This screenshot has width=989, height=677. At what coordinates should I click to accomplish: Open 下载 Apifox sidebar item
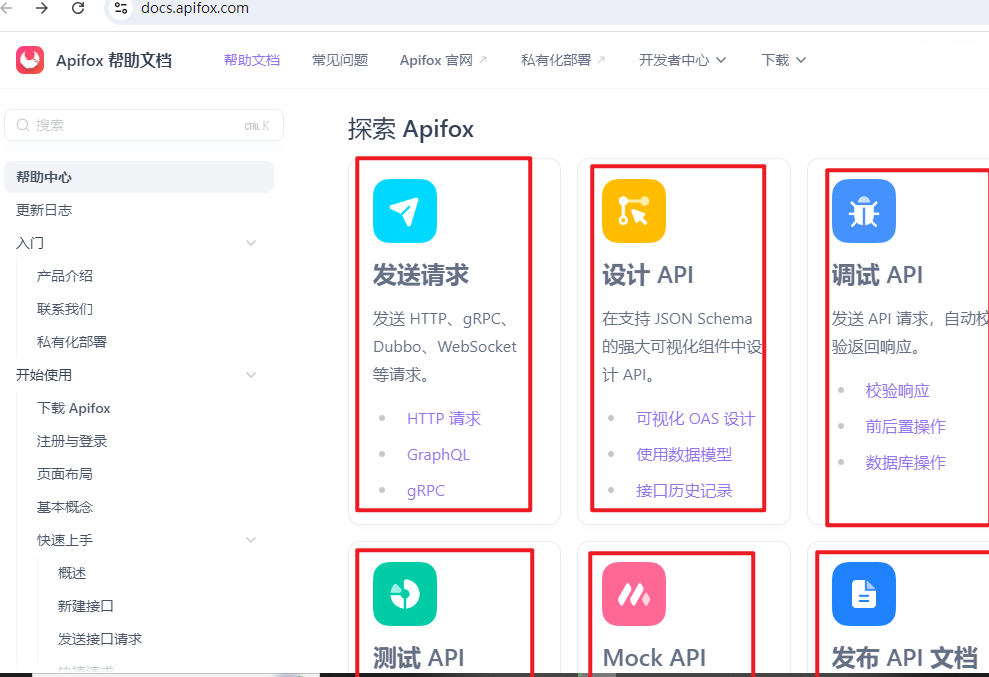tap(73, 408)
